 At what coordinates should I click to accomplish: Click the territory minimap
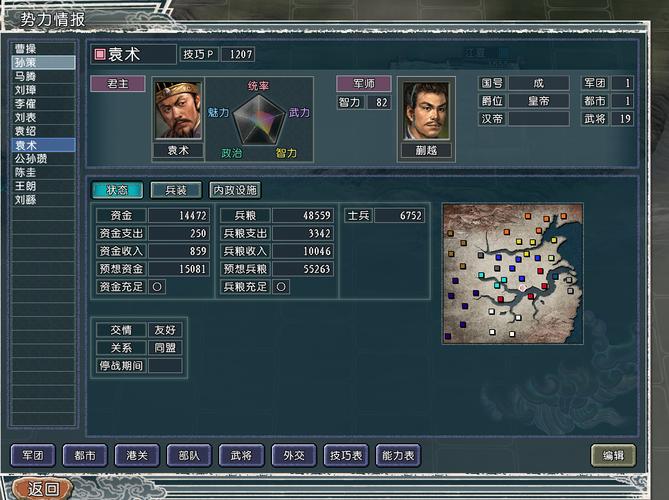tap(512, 273)
